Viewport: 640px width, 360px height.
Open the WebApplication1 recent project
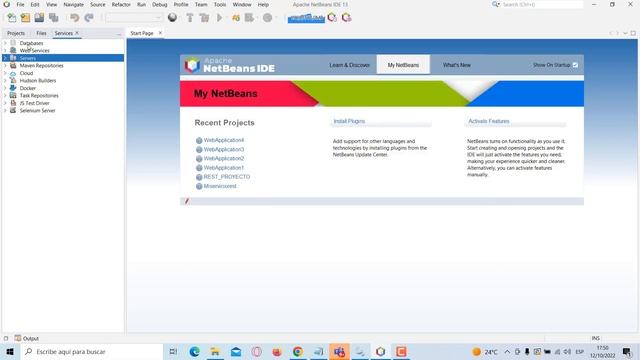(x=224, y=168)
